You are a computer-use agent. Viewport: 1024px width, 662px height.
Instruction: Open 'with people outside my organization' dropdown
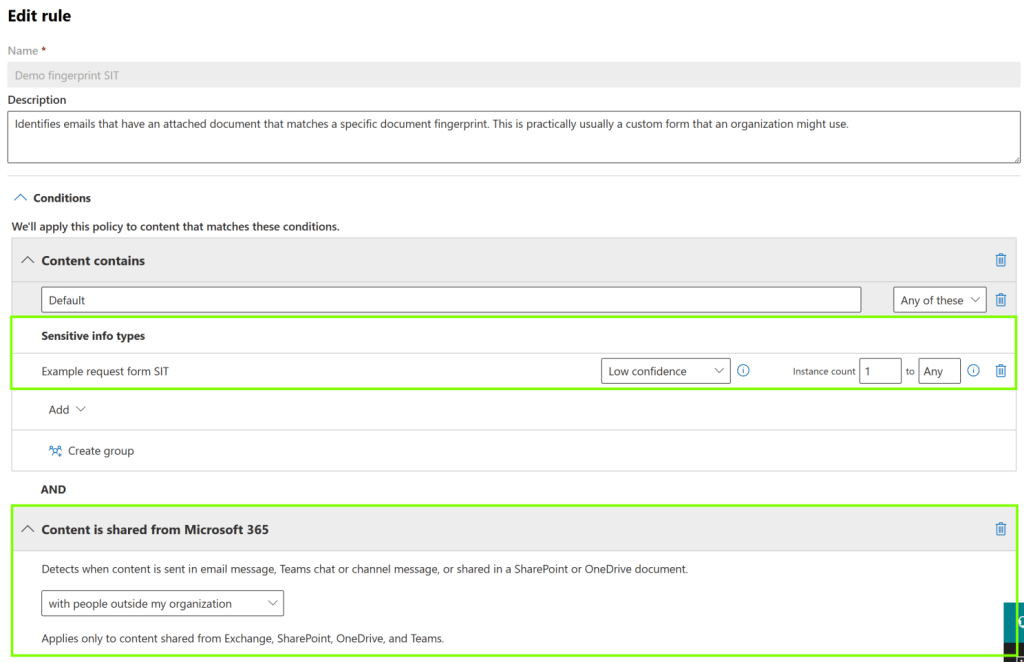point(162,604)
